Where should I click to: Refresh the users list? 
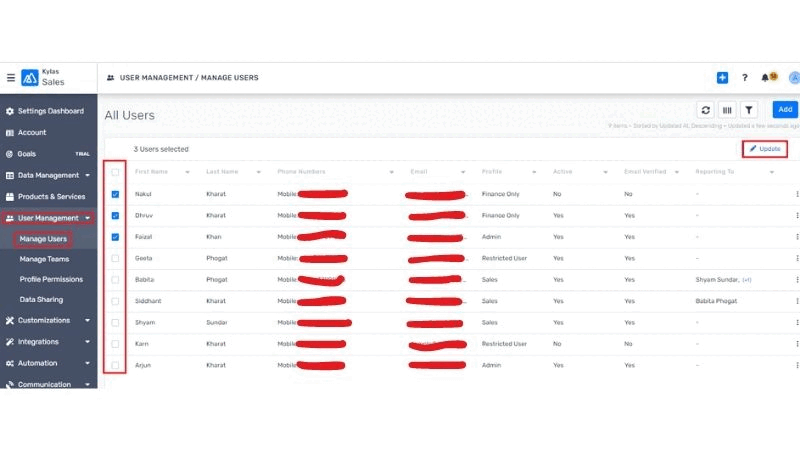point(706,110)
